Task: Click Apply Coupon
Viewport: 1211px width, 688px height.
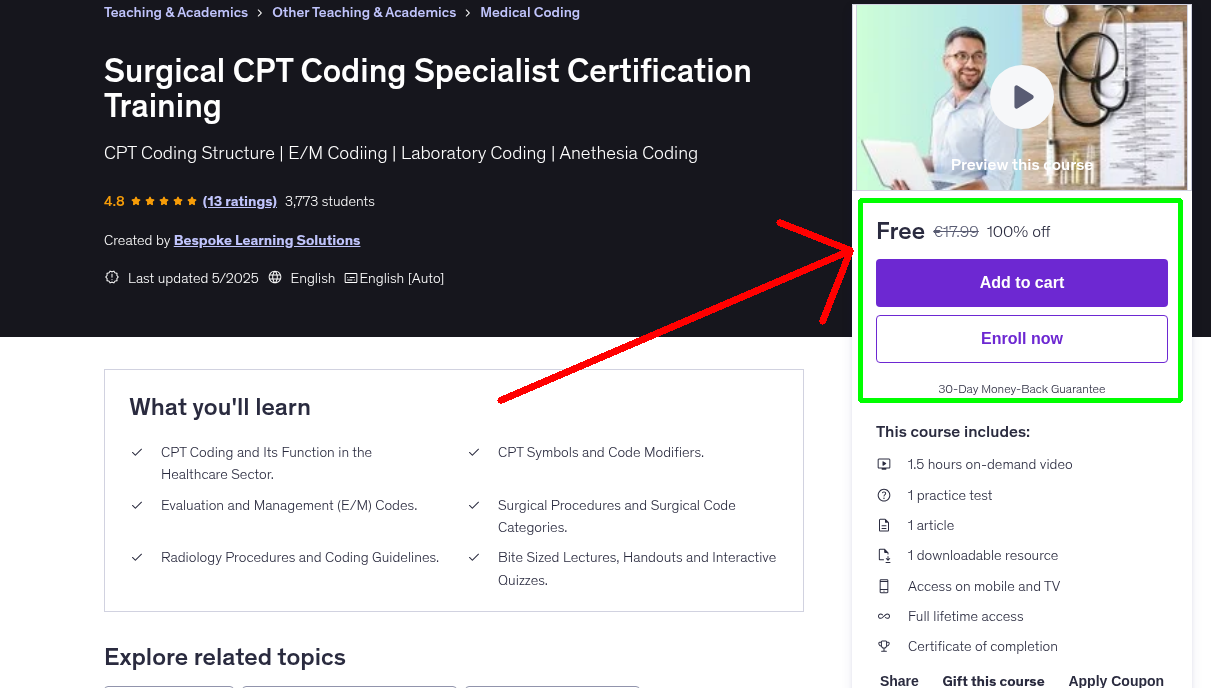Action: 1116,679
